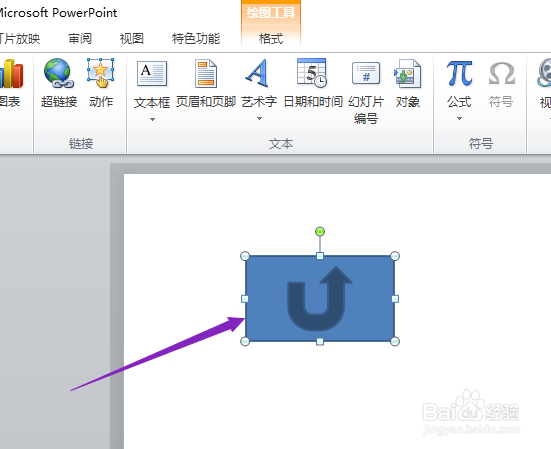Insert 幻灯片编号 slide number
The width and height of the screenshot is (551, 449).
(x=366, y=92)
